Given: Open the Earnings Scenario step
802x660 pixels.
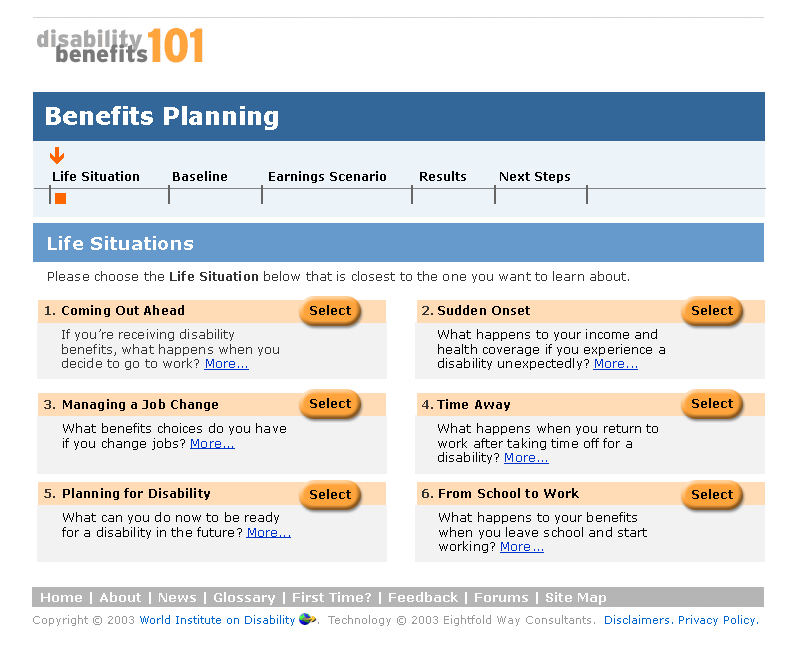Looking at the screenshot, I should click(327, 177).
